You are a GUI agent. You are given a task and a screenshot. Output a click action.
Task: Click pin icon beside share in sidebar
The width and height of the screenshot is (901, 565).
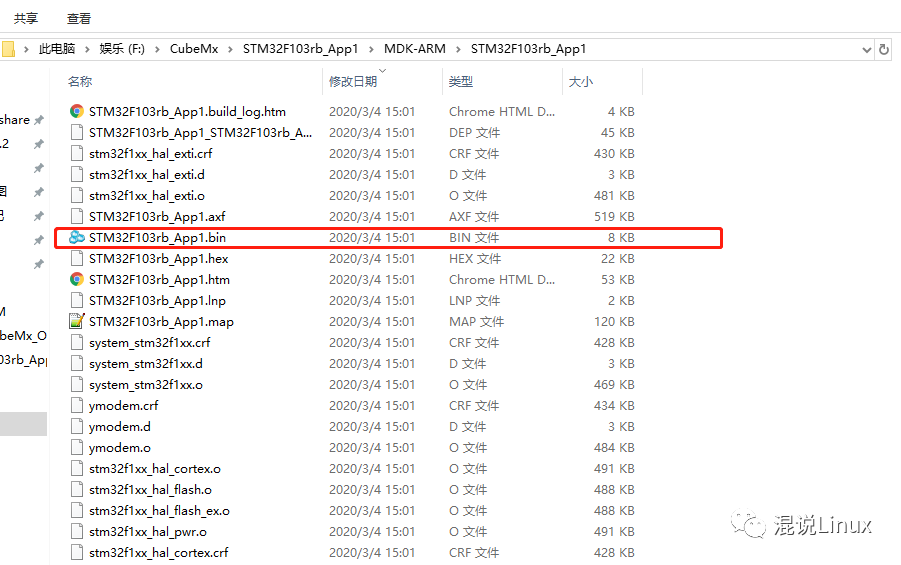pos(39,120)
